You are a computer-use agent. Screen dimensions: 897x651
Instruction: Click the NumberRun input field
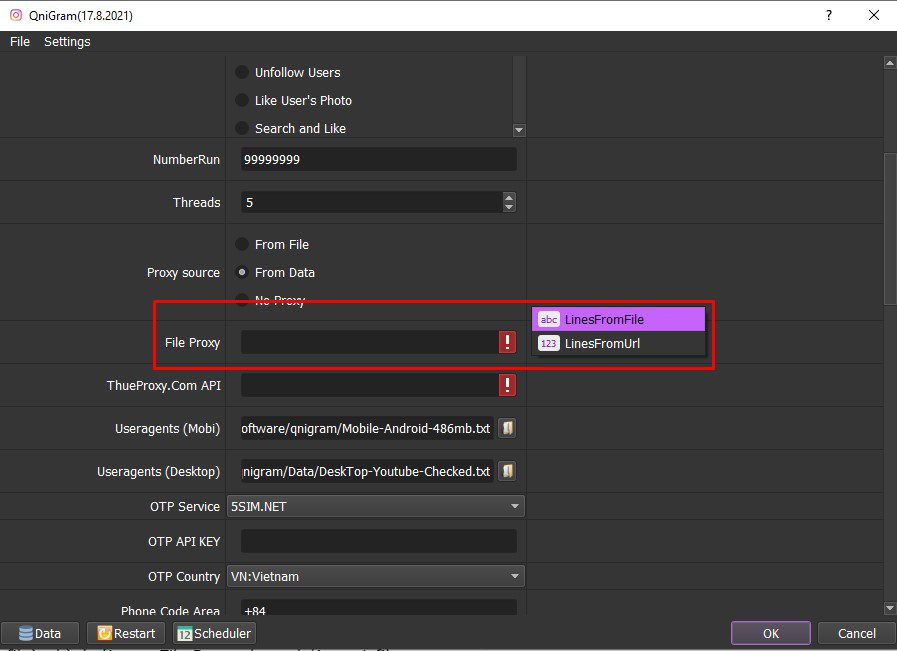tap(379, 159)
